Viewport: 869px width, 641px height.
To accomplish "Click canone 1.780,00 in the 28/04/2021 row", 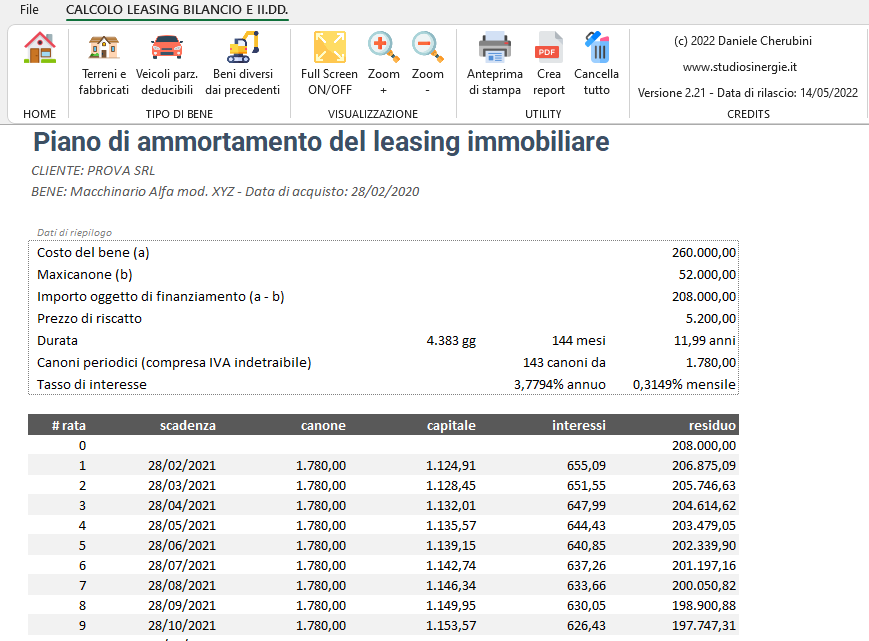I will [x=321, y=505].
